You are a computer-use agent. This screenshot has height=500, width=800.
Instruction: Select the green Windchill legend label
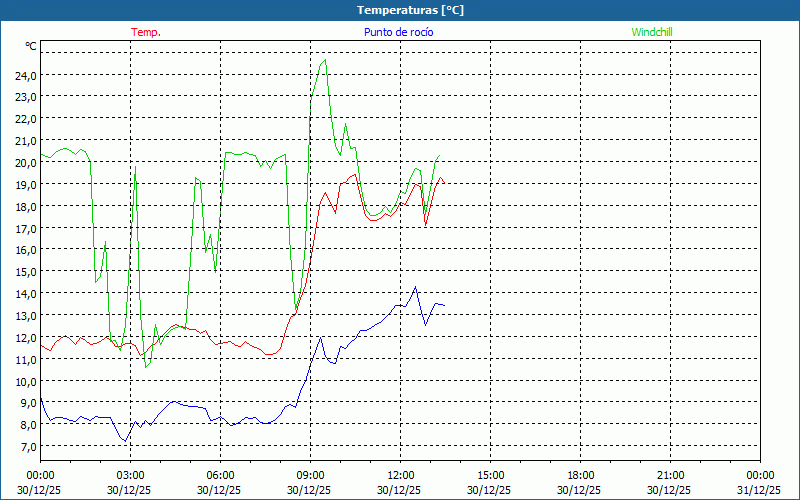(652, 32)
